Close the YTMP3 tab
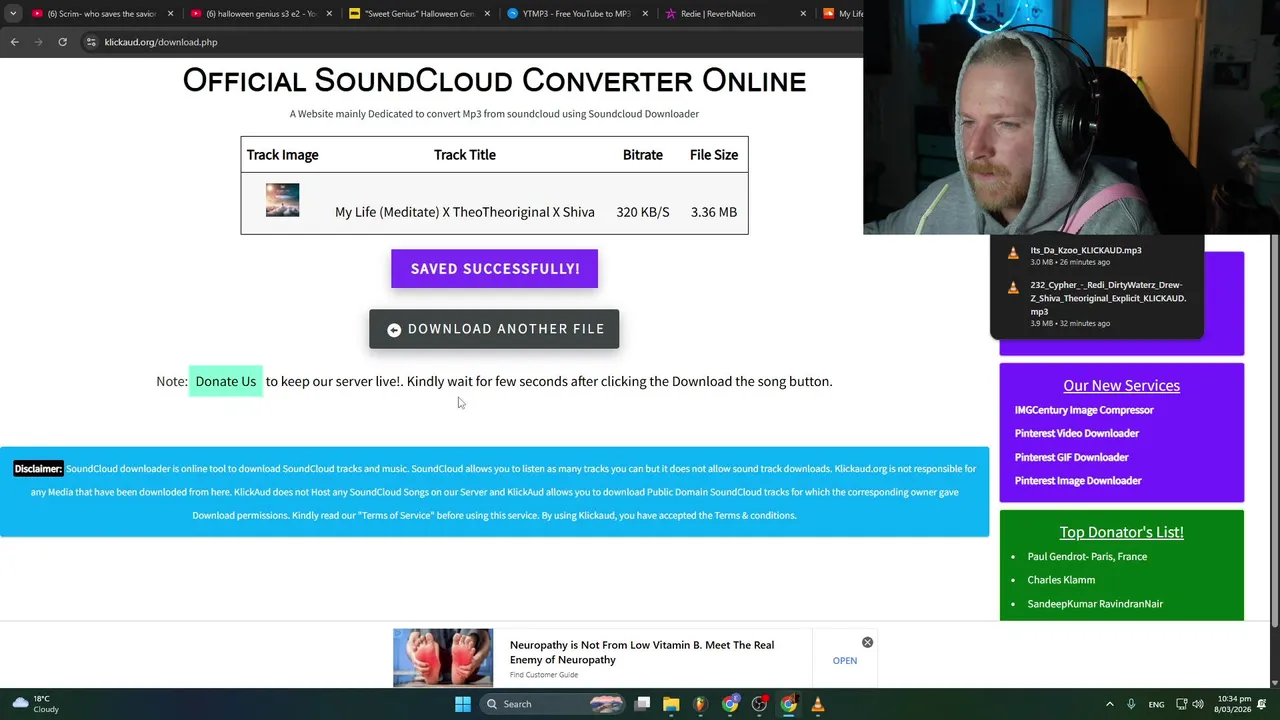The image size is (1280, 720). pyautogui.click(x=646, y=14)
